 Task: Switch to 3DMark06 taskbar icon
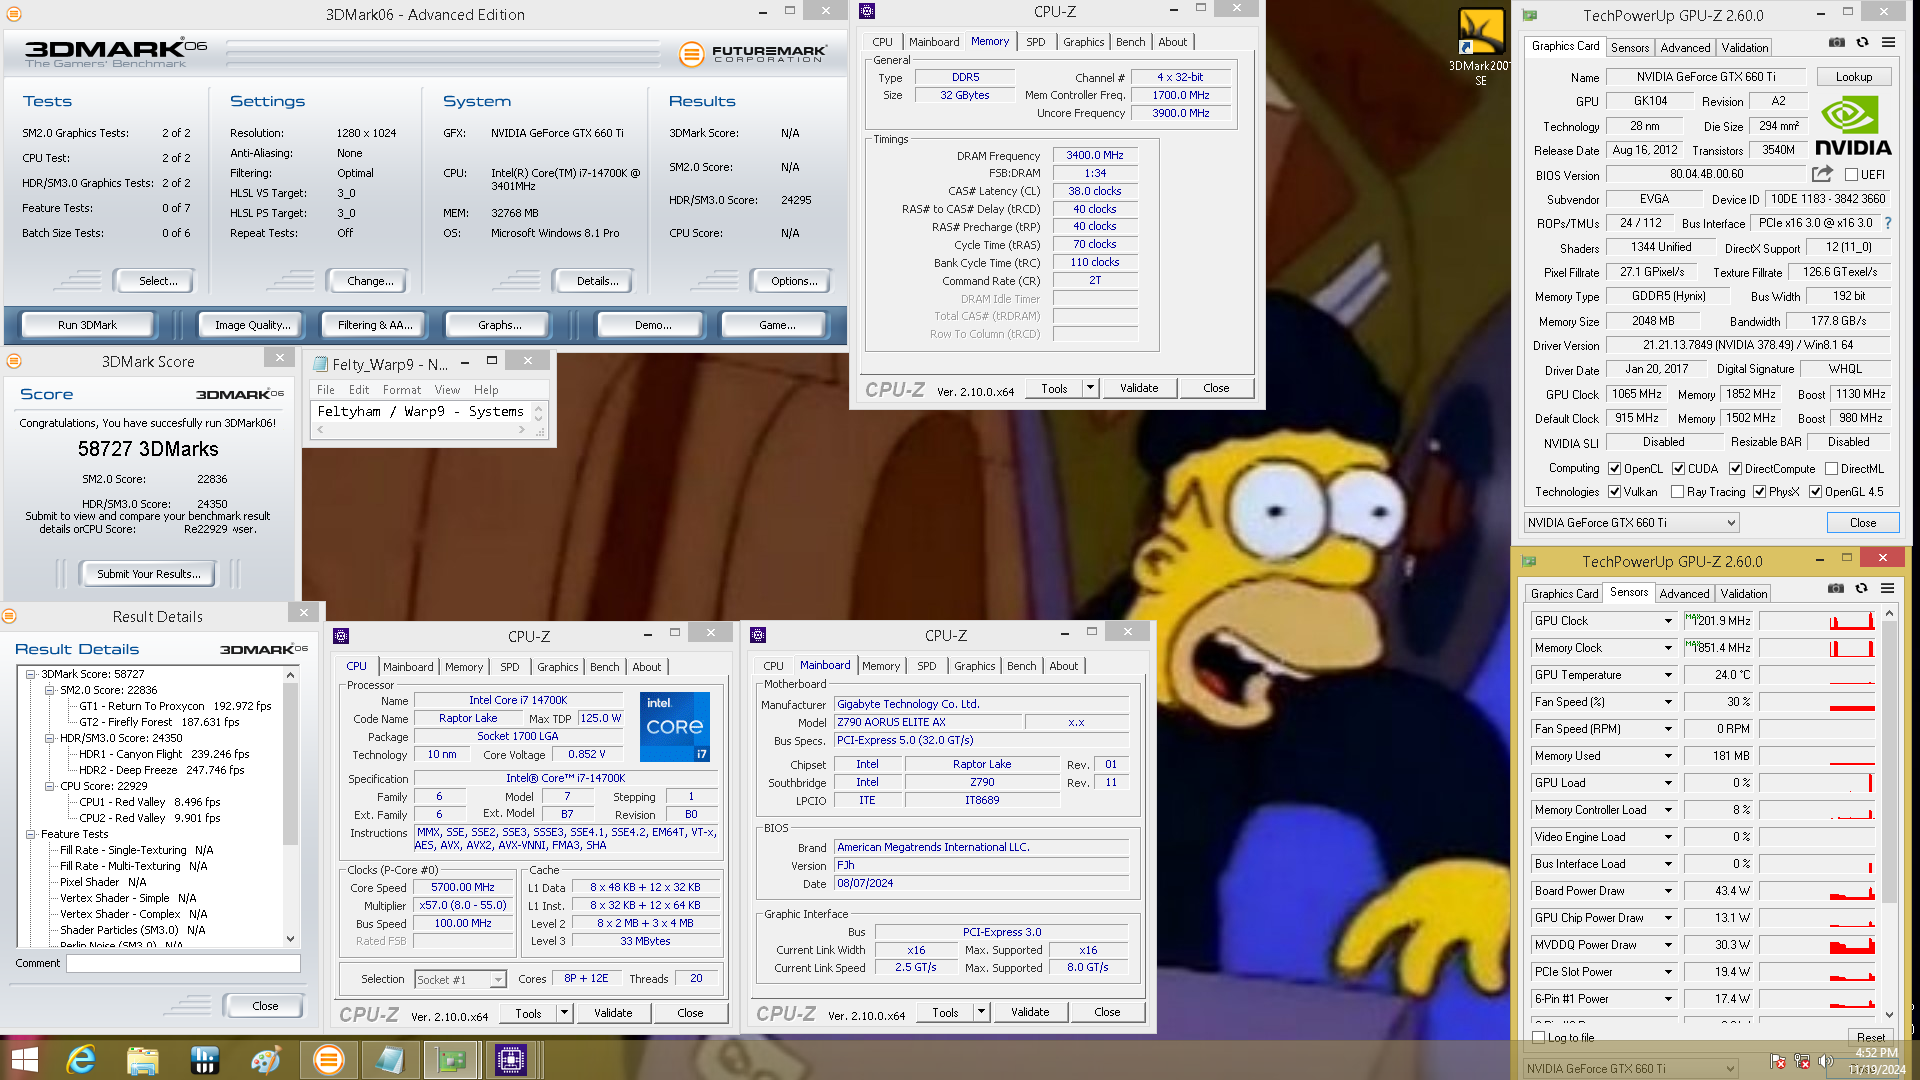(329, 1060)
